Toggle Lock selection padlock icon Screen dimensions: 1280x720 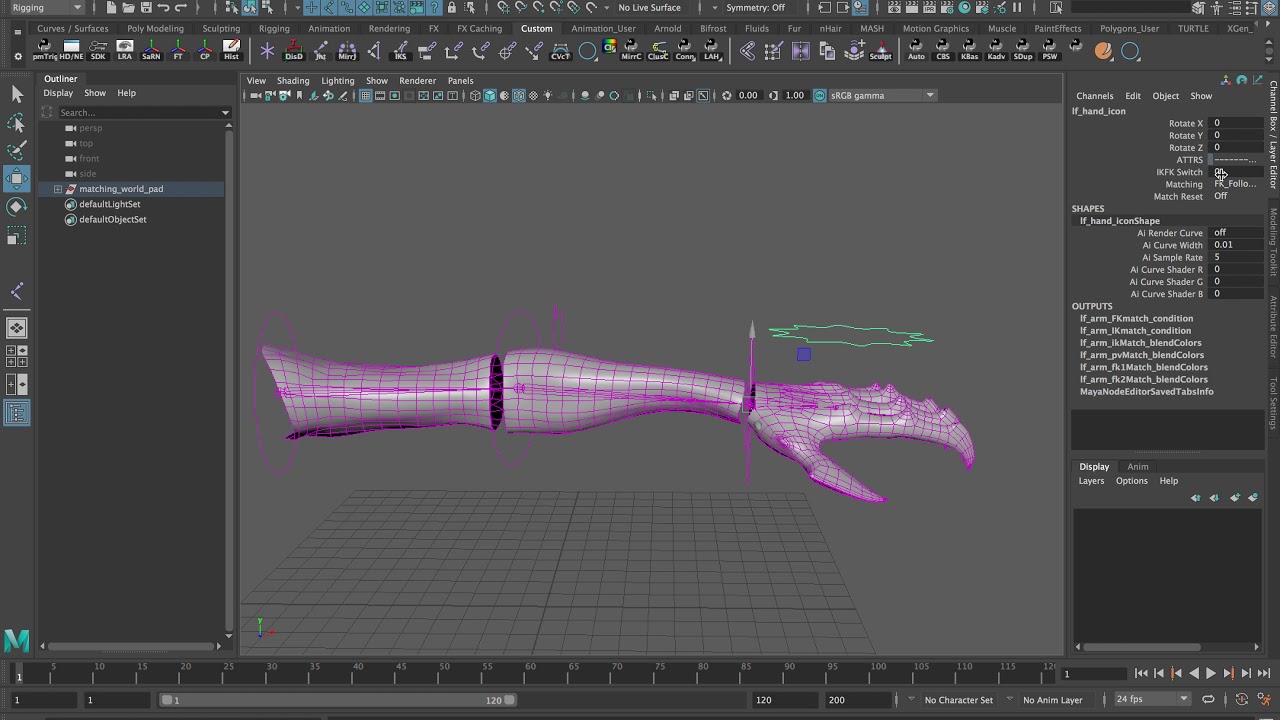click(x=452, y=8)
